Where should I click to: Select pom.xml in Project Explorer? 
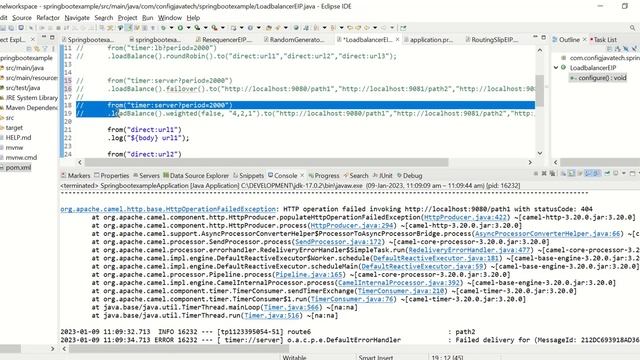18,167
